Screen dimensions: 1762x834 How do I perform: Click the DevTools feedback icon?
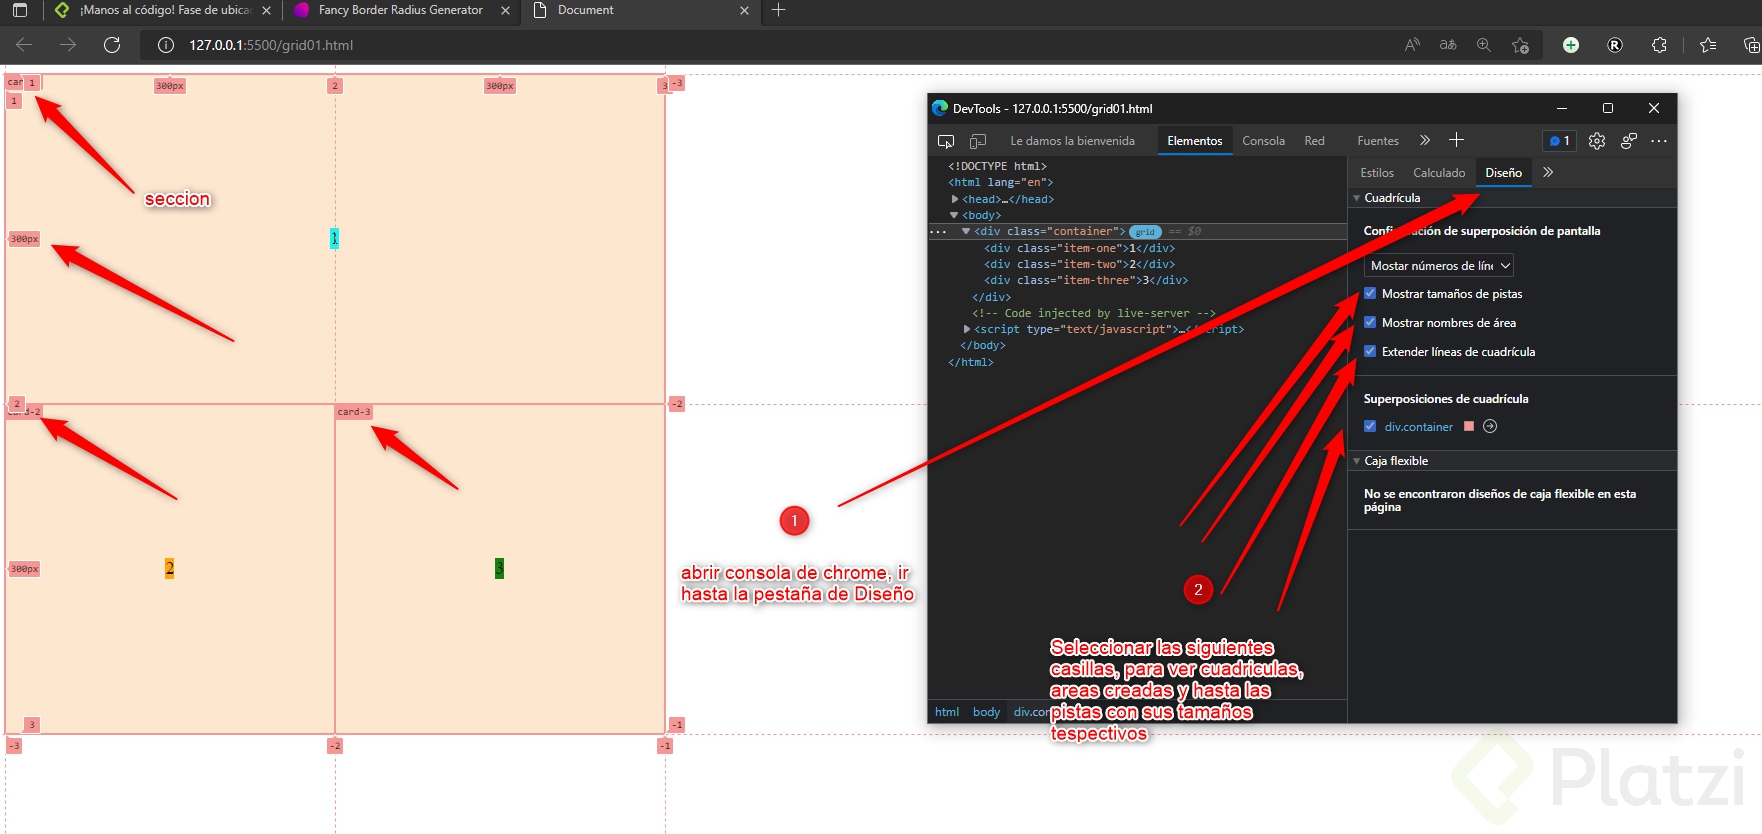coord(1629,141)
